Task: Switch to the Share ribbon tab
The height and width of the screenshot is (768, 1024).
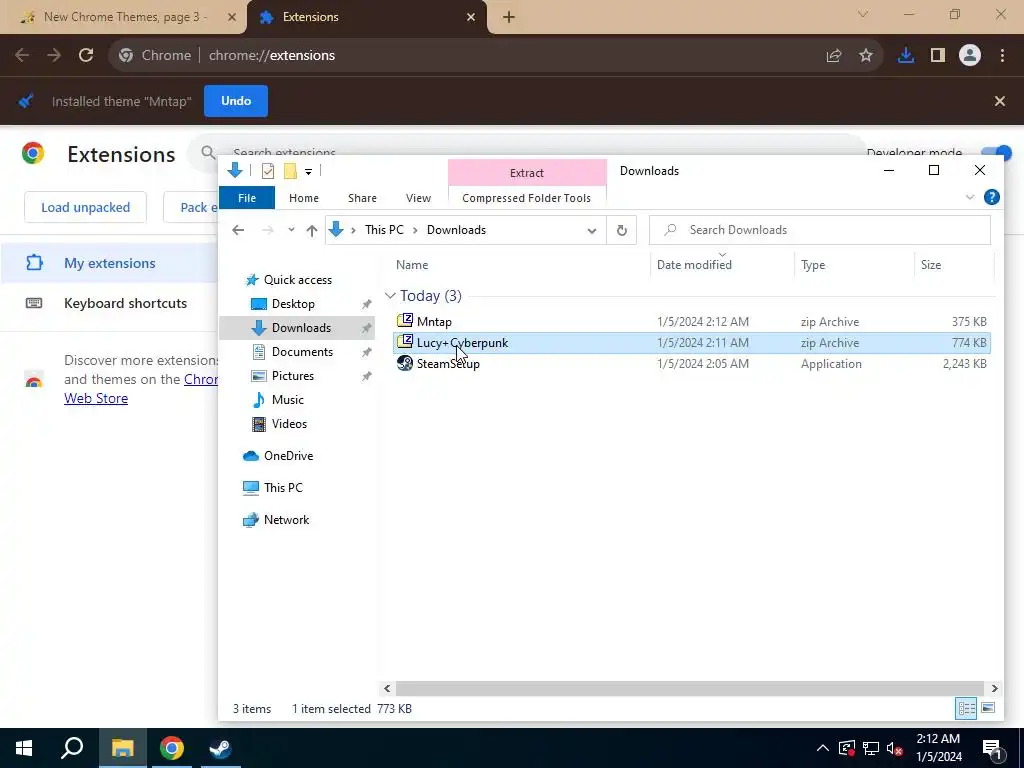Action: click(x=362, y=198)
